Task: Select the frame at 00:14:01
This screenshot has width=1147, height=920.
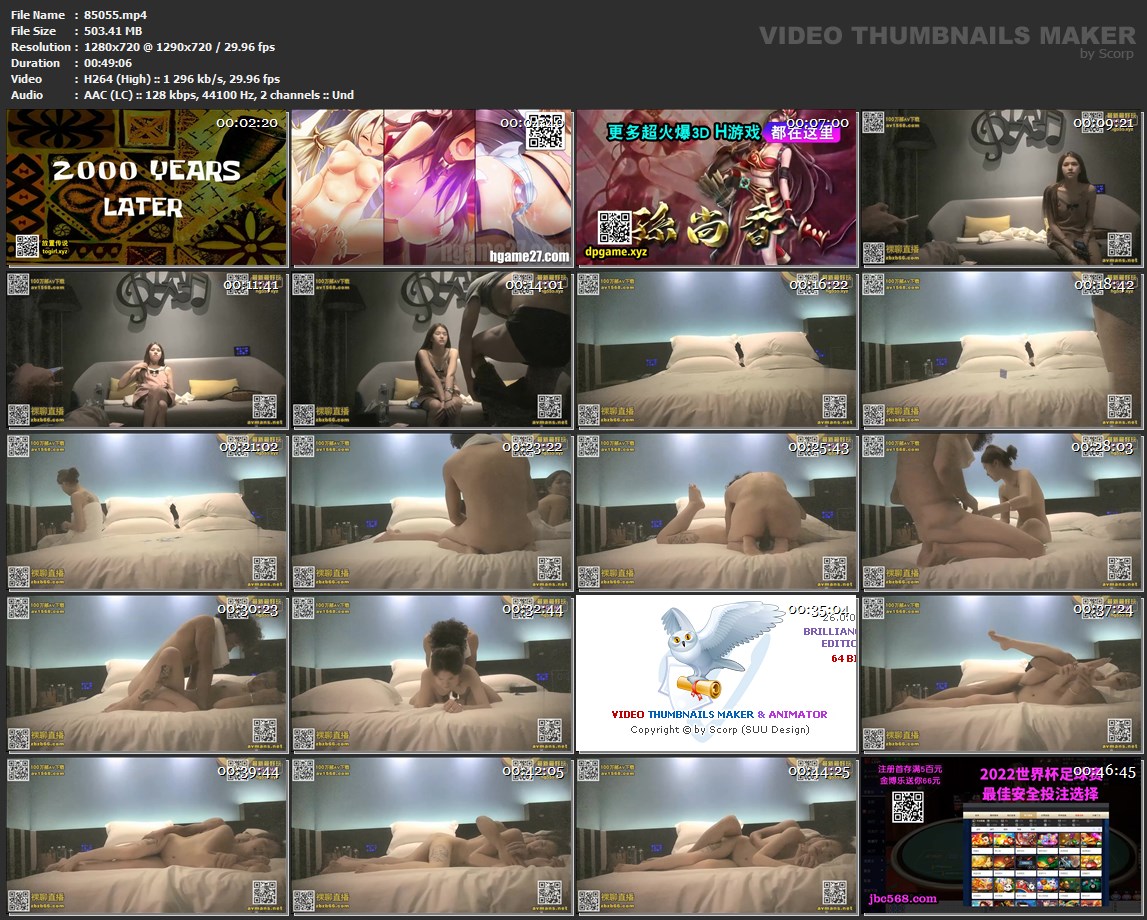Action: [432, 350]
